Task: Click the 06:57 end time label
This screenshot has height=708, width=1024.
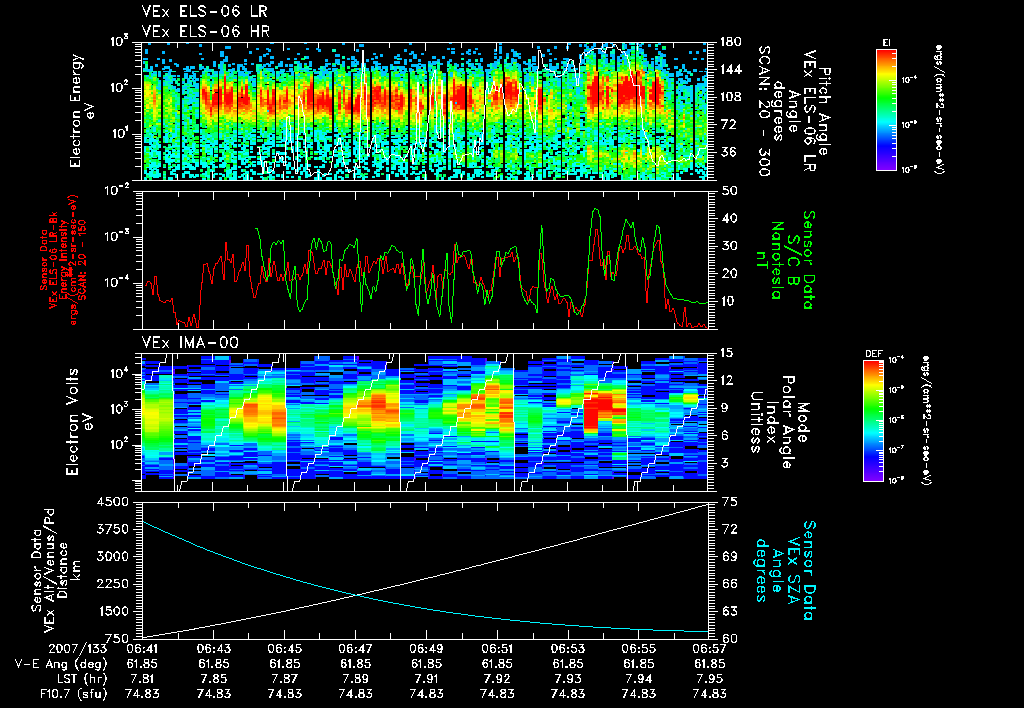Action: tap(709, 648)
